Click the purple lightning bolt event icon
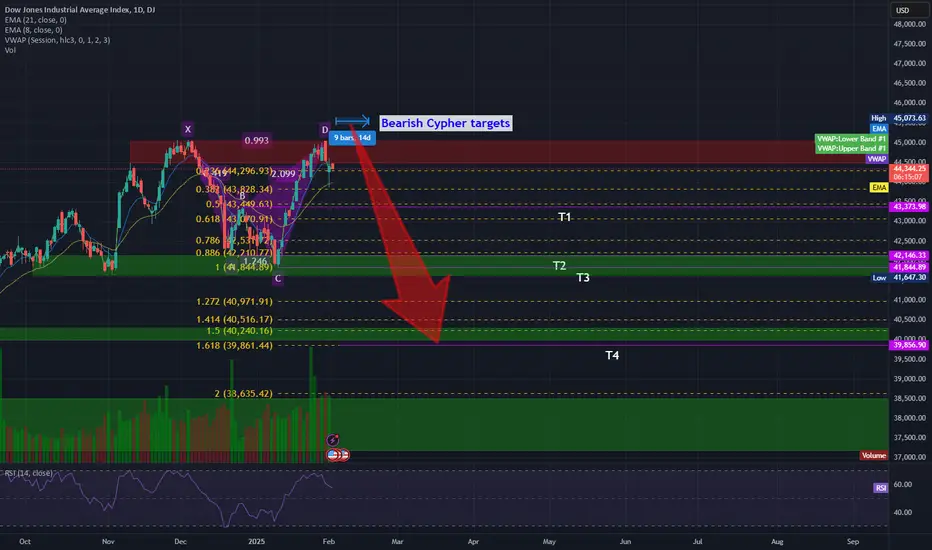This screenshot has height=550, width=932. [332, 440]
